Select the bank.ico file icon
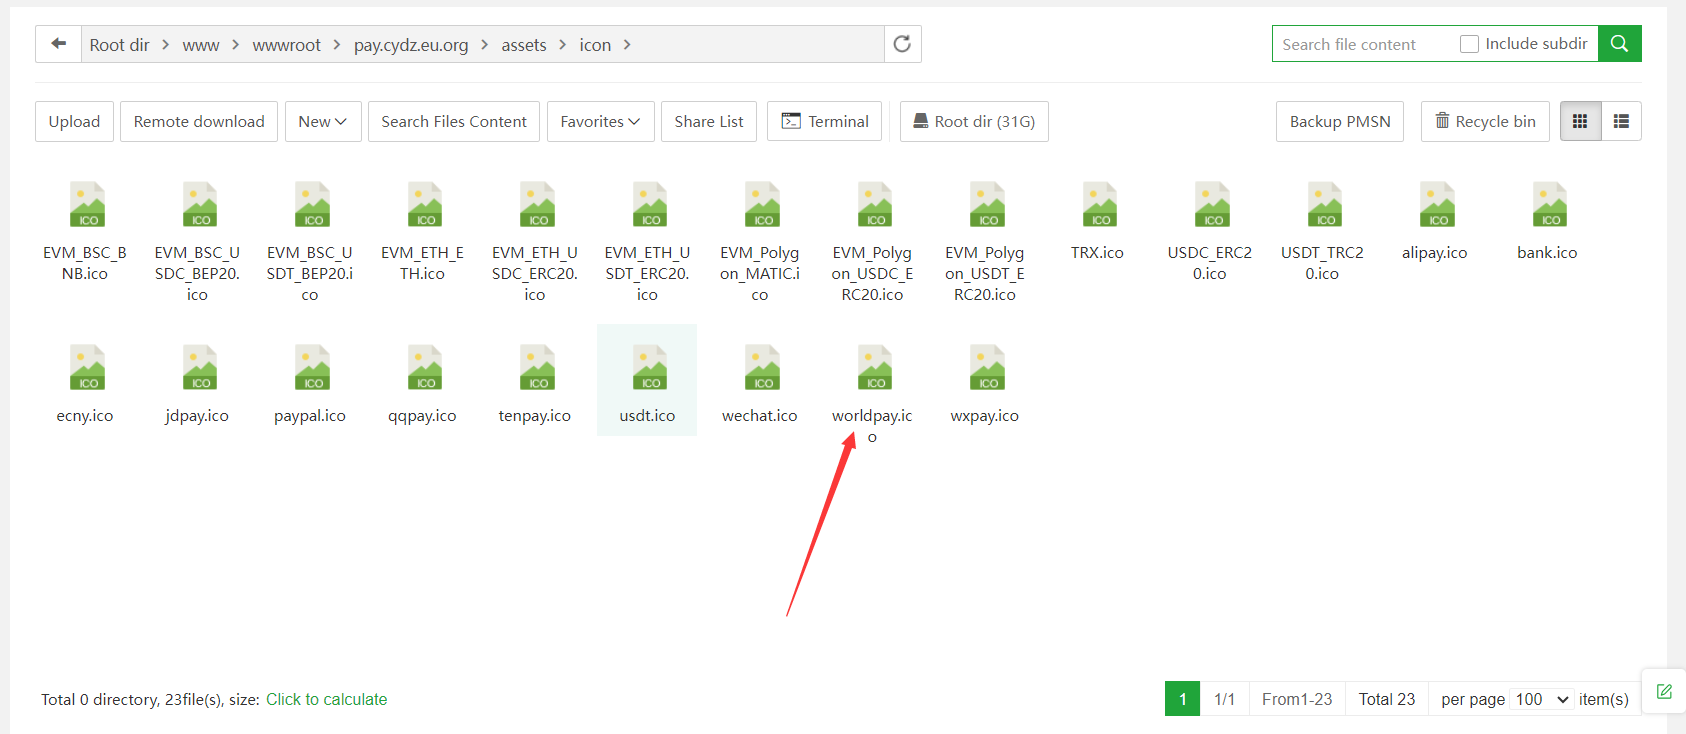The image size is (1686, 734). coord(1548,205)
